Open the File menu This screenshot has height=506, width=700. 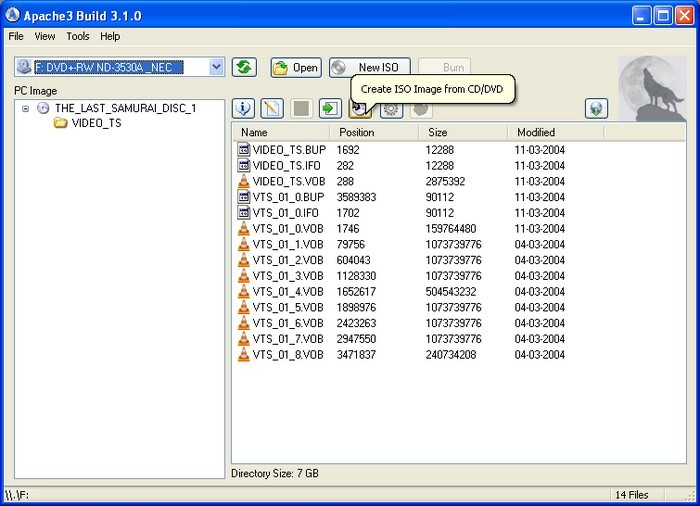[16, 36]
